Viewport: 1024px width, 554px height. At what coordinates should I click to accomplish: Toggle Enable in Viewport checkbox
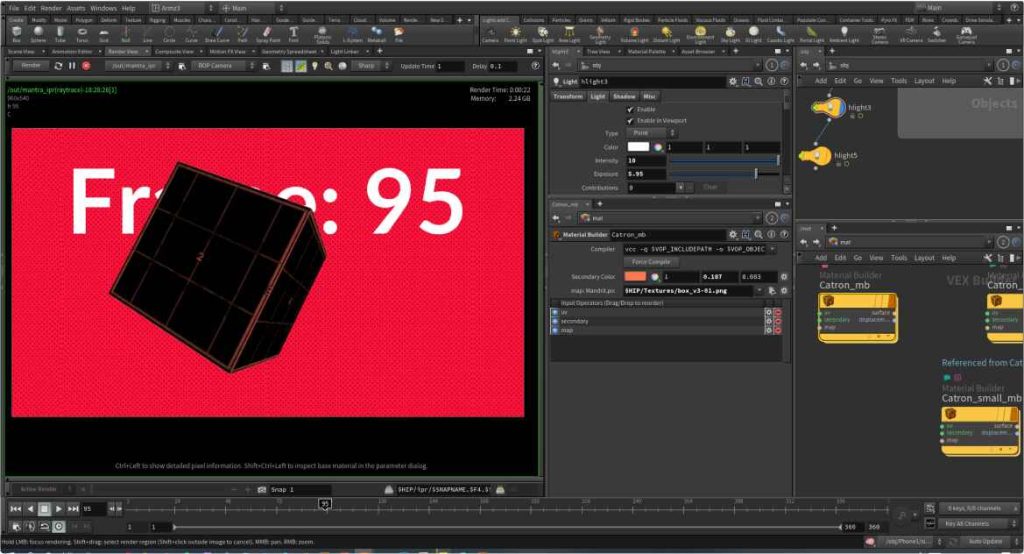click(x=630, y=120)
